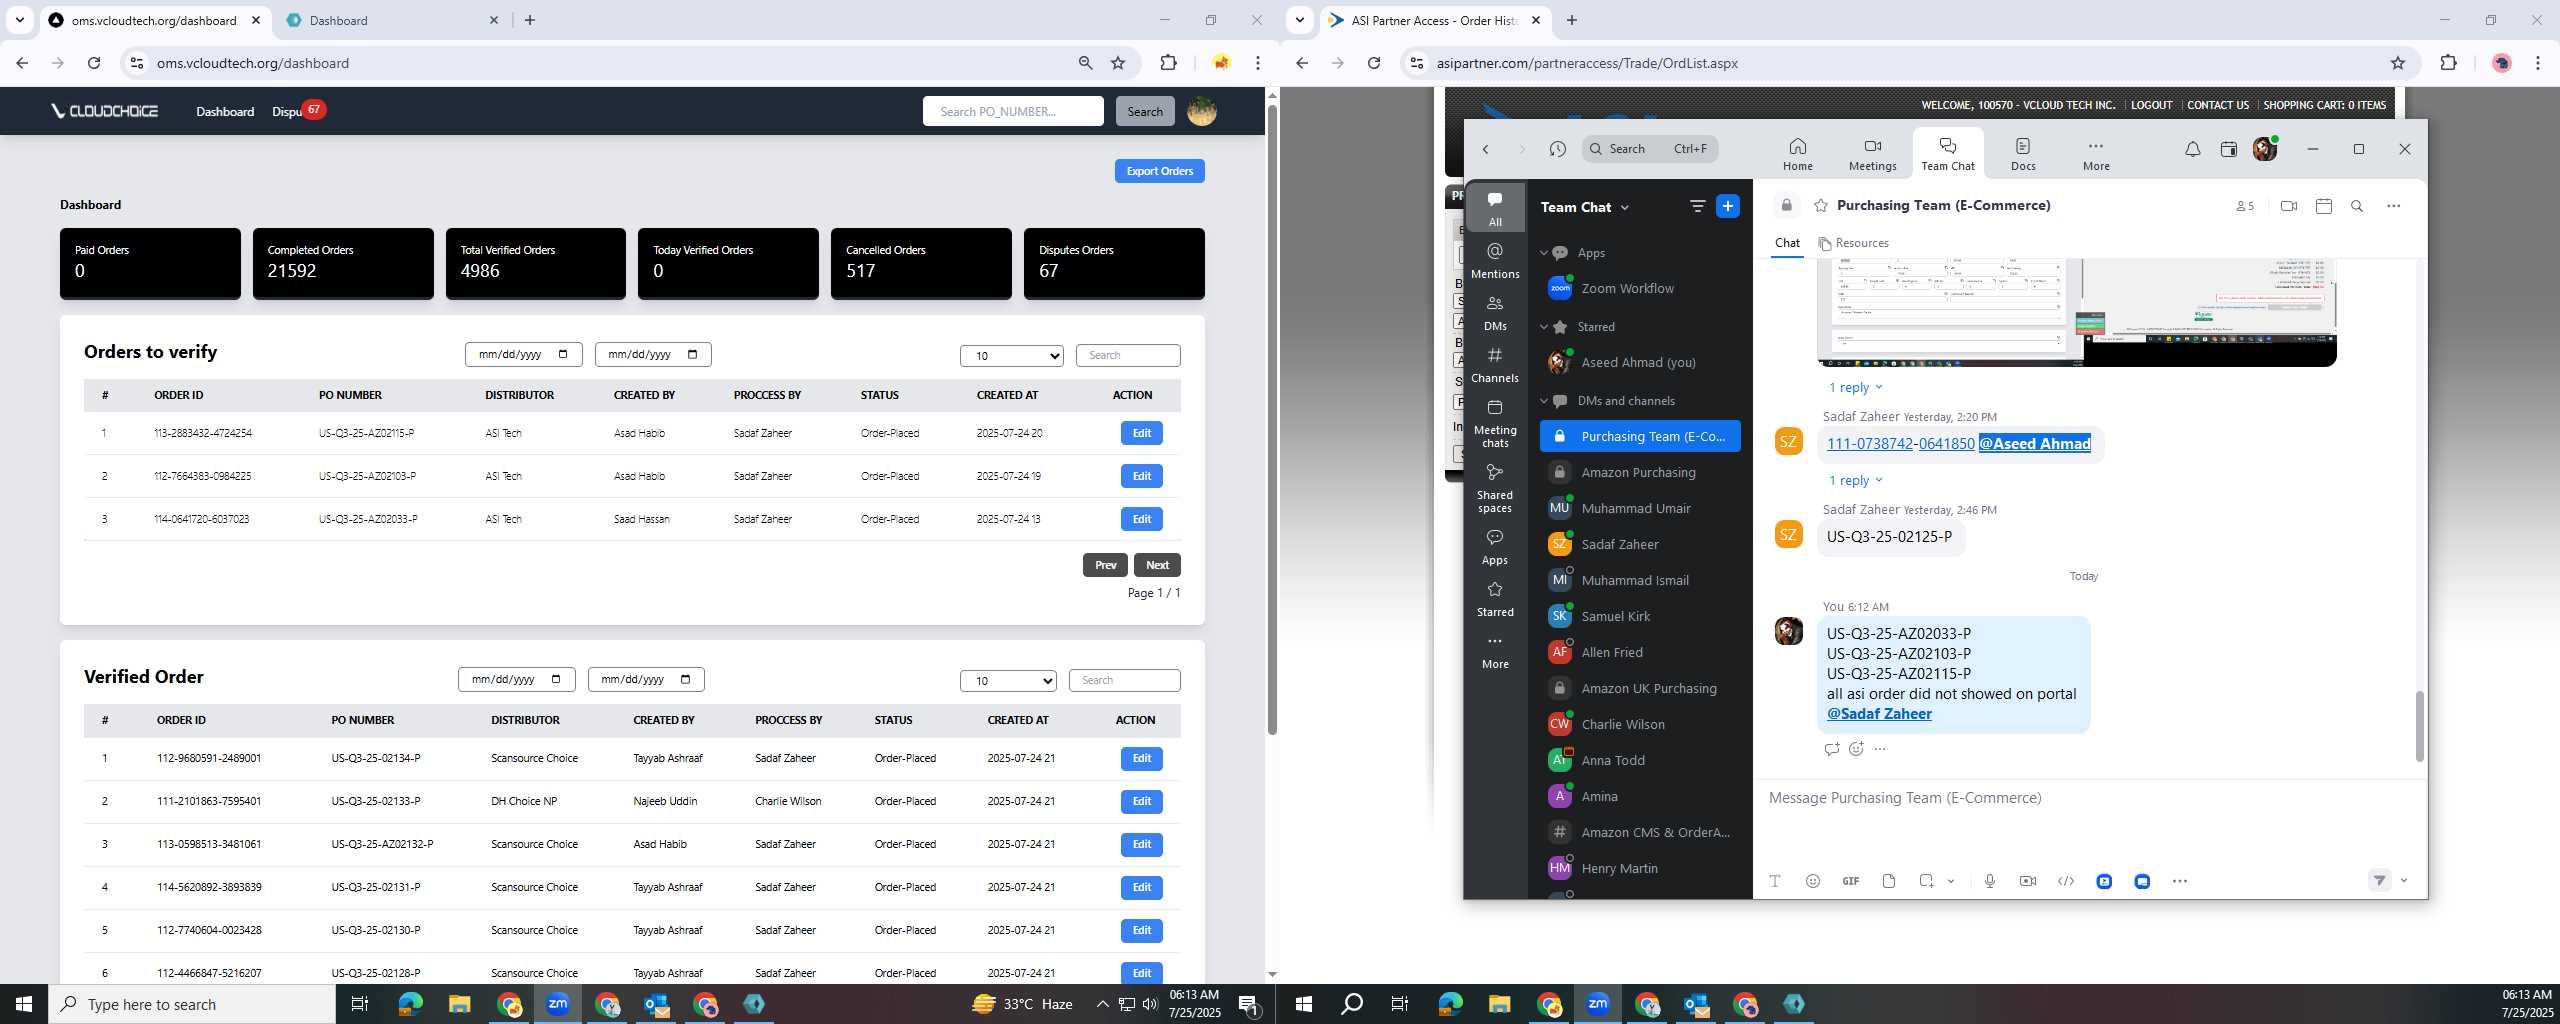Open the screenshot thumbnail in Zoom chat
Image resolution: width=2560 pixels, height=1024 pixels.
pos(2077,312)
